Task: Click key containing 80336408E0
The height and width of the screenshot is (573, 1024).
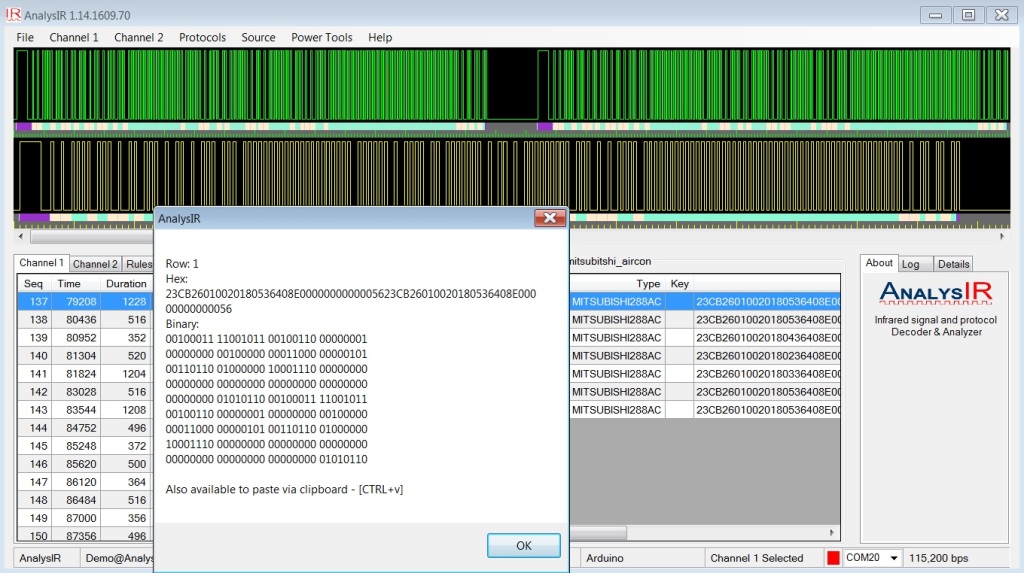Action: (x=768, y=374)
